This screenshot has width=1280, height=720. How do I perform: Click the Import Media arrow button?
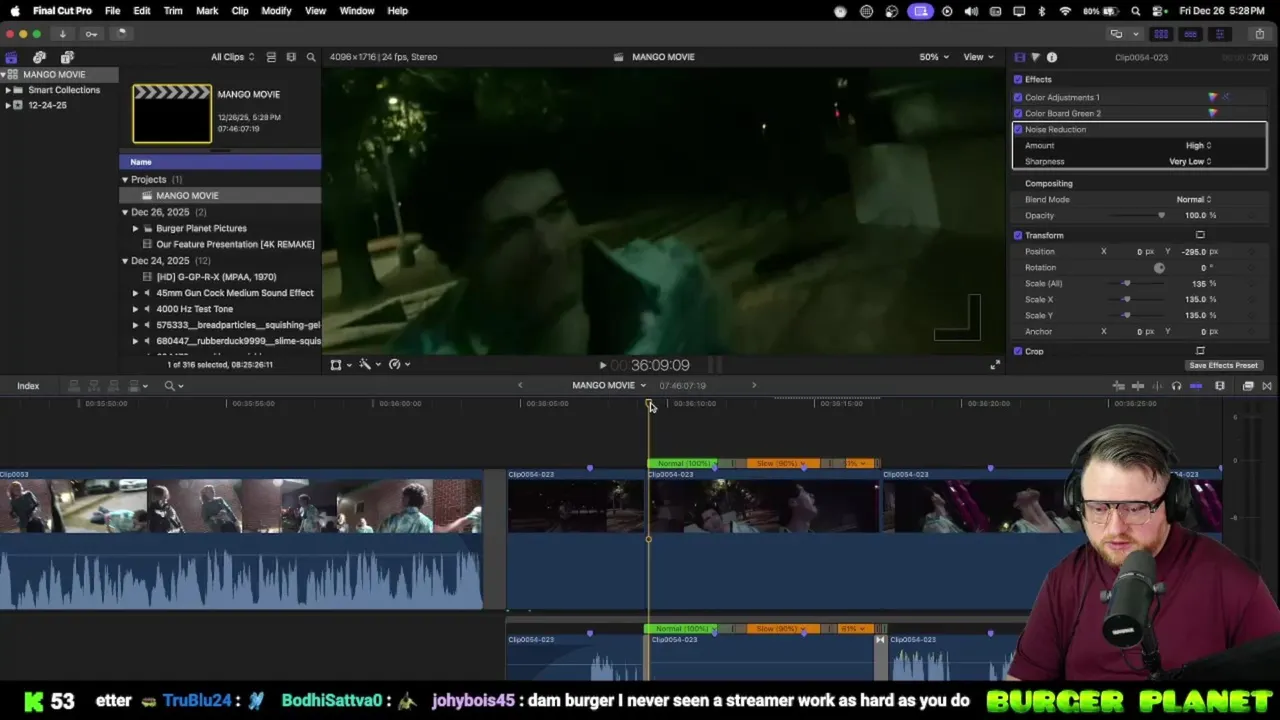pyautogui.click(x=62, y=34)
